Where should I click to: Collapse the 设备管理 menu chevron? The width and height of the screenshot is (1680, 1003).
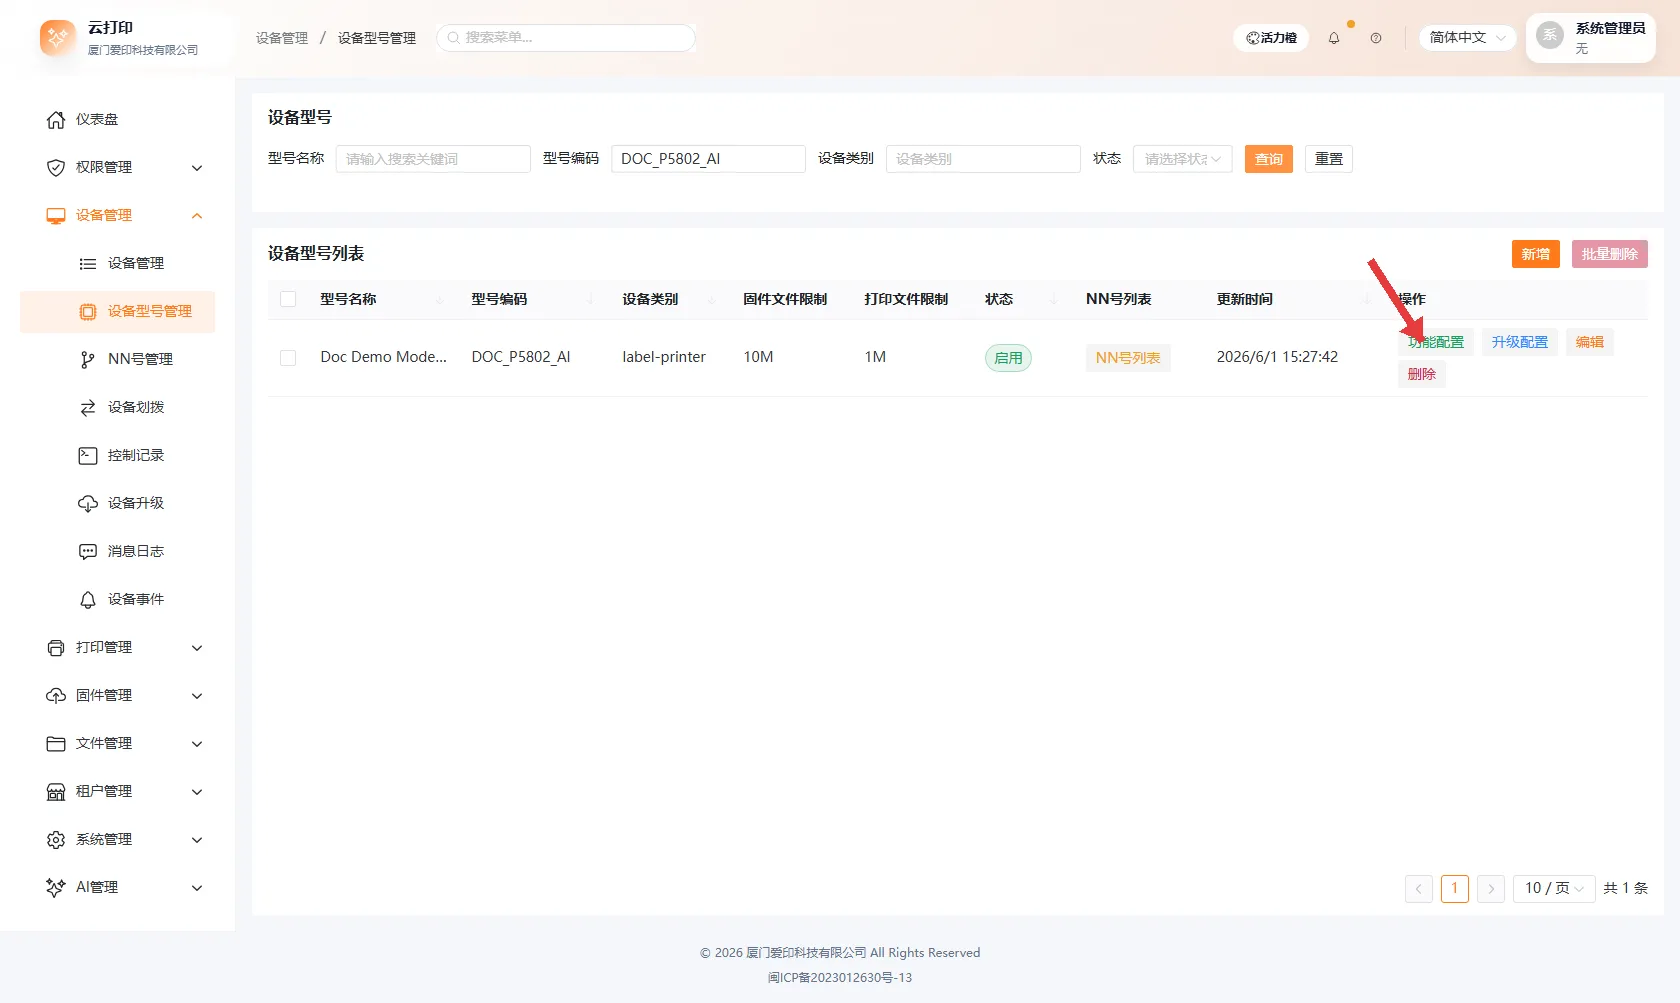(x=197, y=216)
